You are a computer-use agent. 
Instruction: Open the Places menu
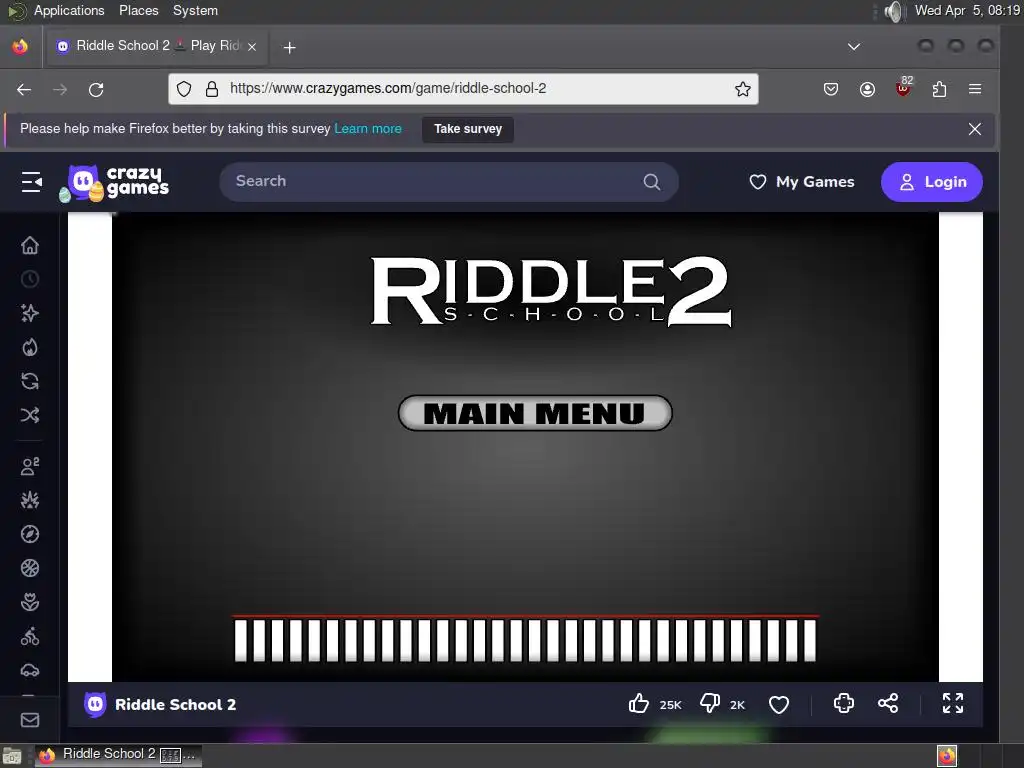(138, 10)
